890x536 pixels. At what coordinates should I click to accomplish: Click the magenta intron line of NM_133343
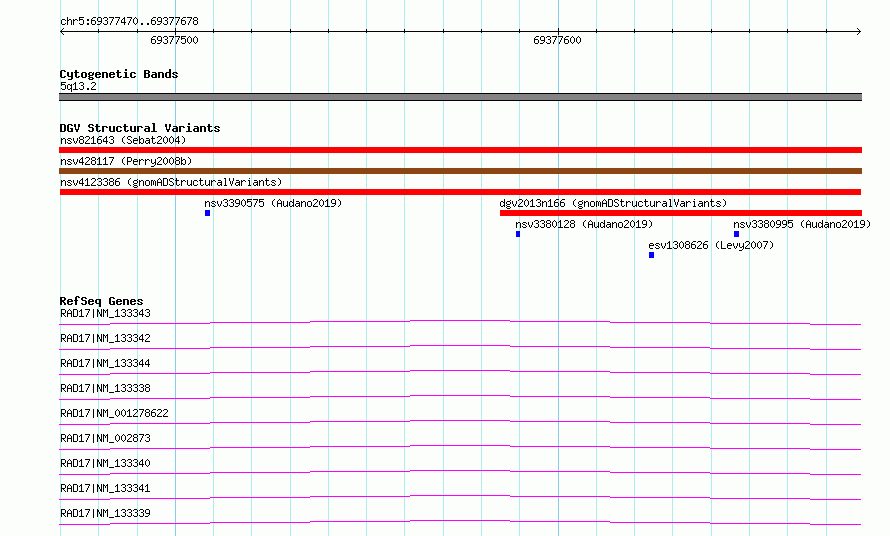pyautogui.click(x=460, y=321)
